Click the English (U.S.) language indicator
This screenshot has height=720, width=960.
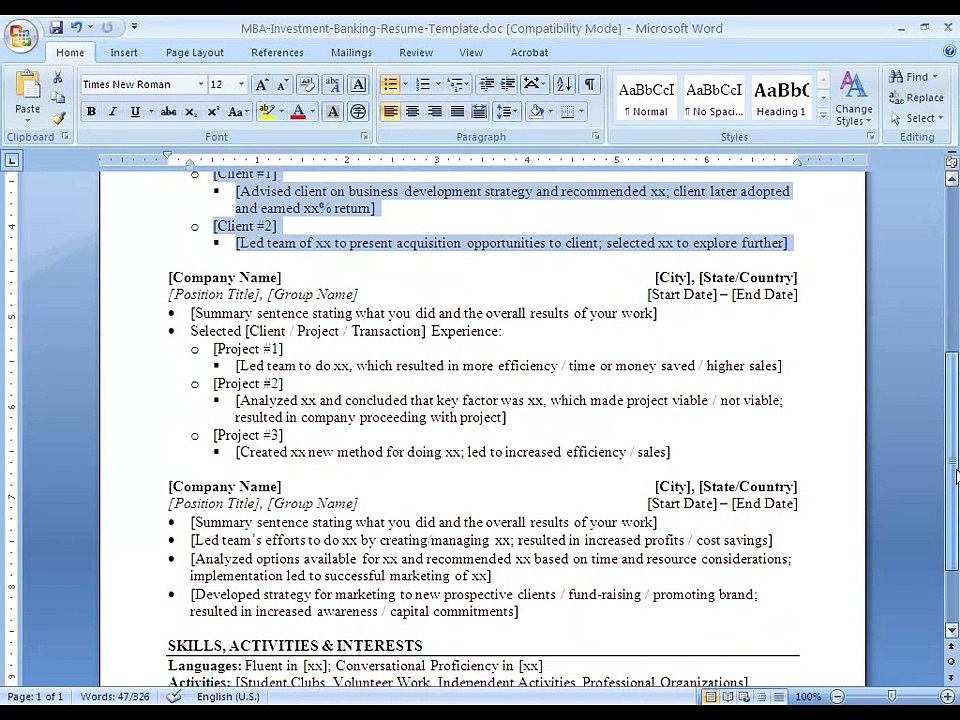coord(228,697)
